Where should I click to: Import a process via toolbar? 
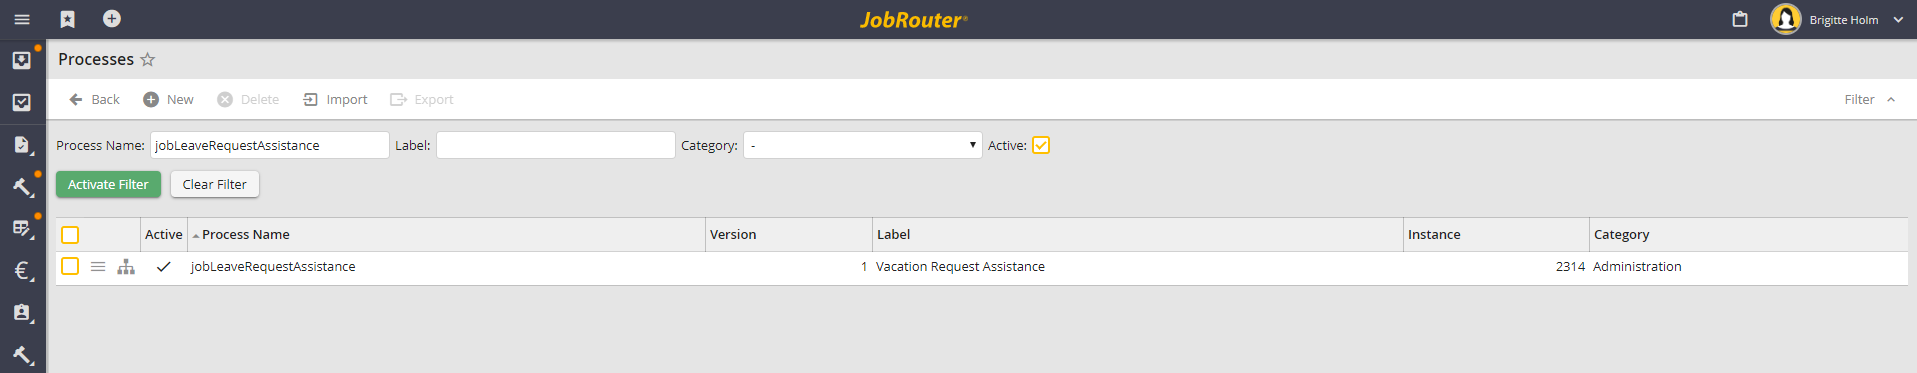coord(335,99)
